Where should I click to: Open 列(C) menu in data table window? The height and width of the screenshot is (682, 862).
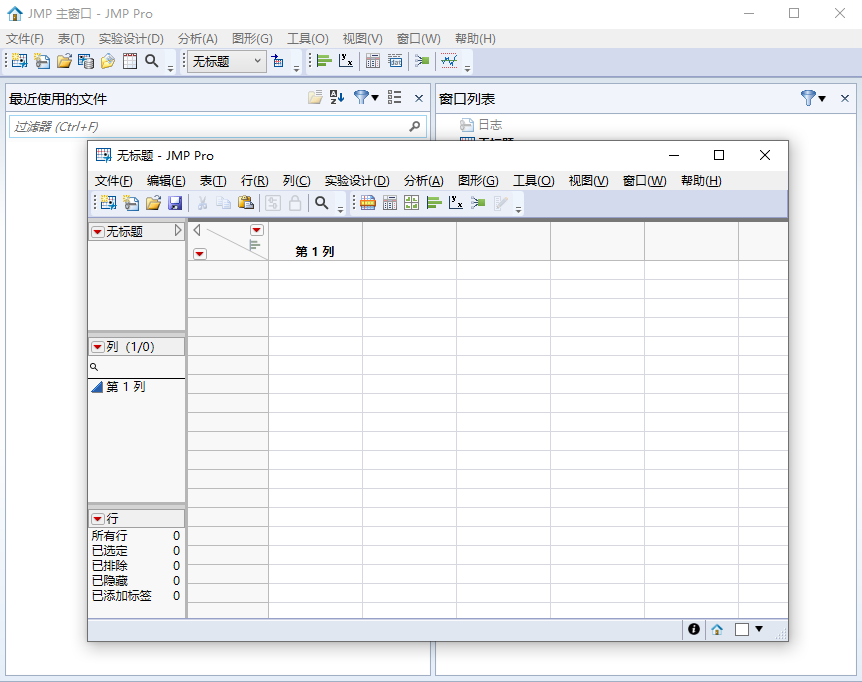[x=297, y=181]
